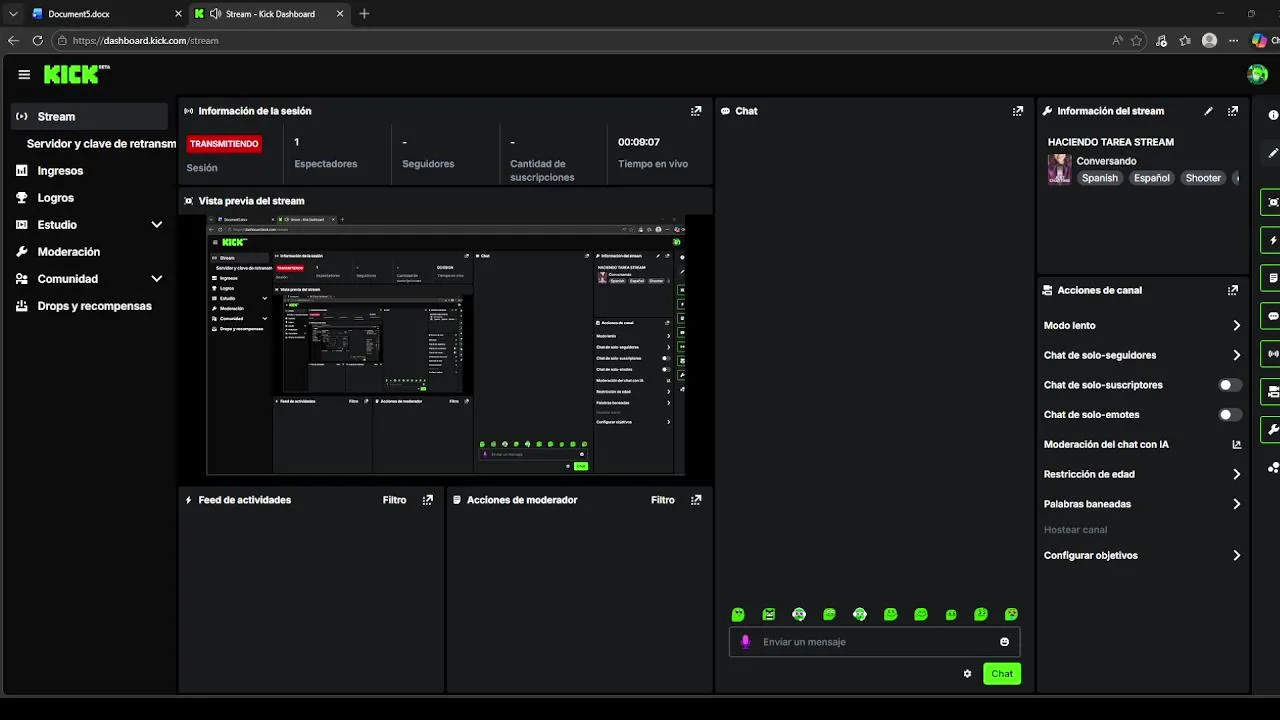Click the Conversando category thumbnail

pos(1059,170)
